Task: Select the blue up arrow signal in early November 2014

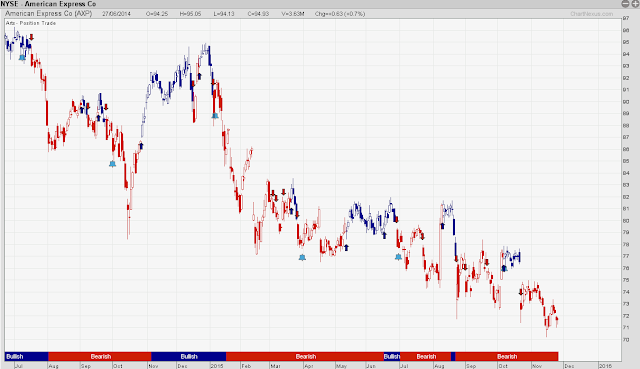Action: pos(141,146)
